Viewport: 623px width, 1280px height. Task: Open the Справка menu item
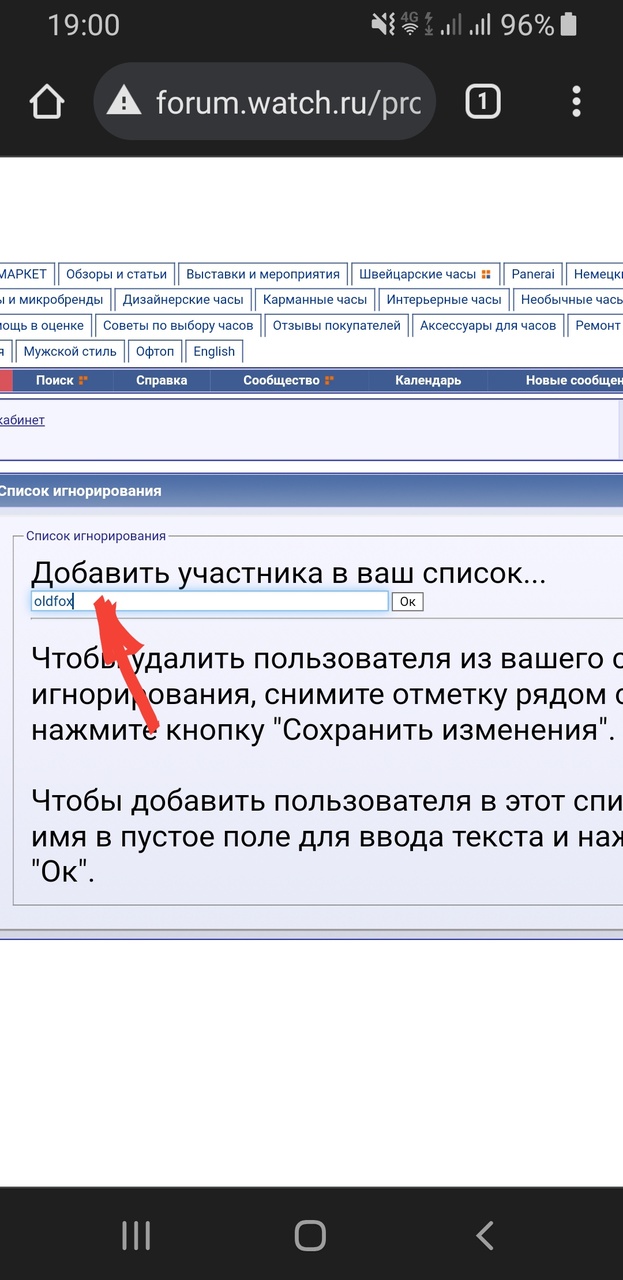point(161,380)
